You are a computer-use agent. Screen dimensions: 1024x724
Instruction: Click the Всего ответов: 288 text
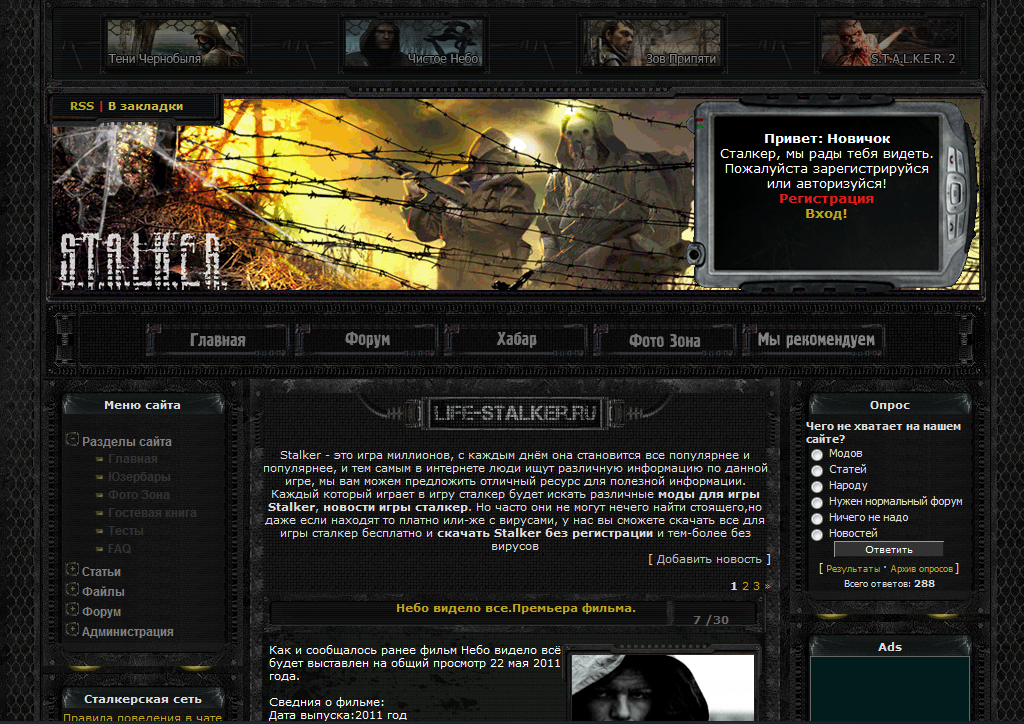pos(889,584)
